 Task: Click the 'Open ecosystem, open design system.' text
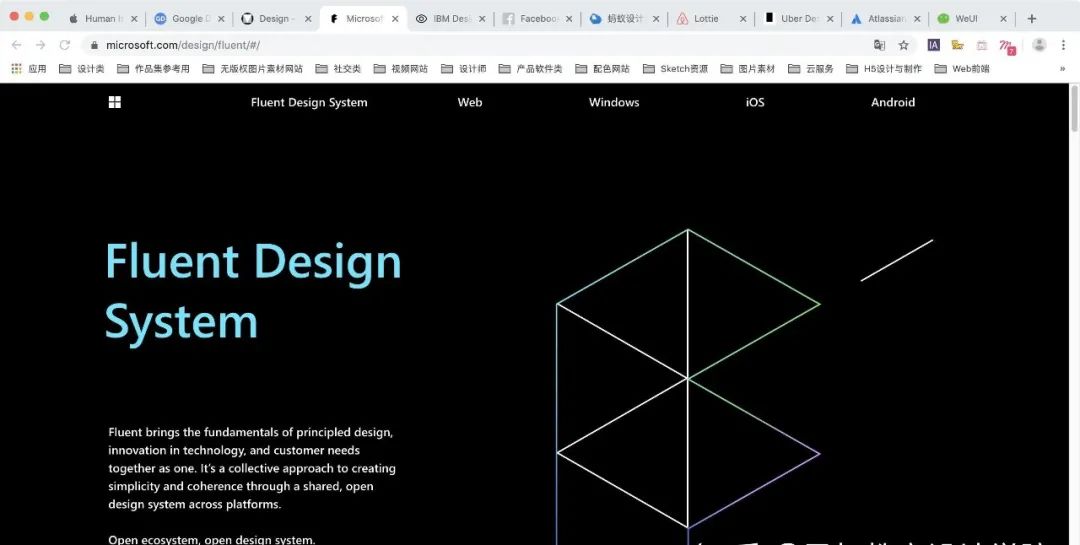(211, 539)
